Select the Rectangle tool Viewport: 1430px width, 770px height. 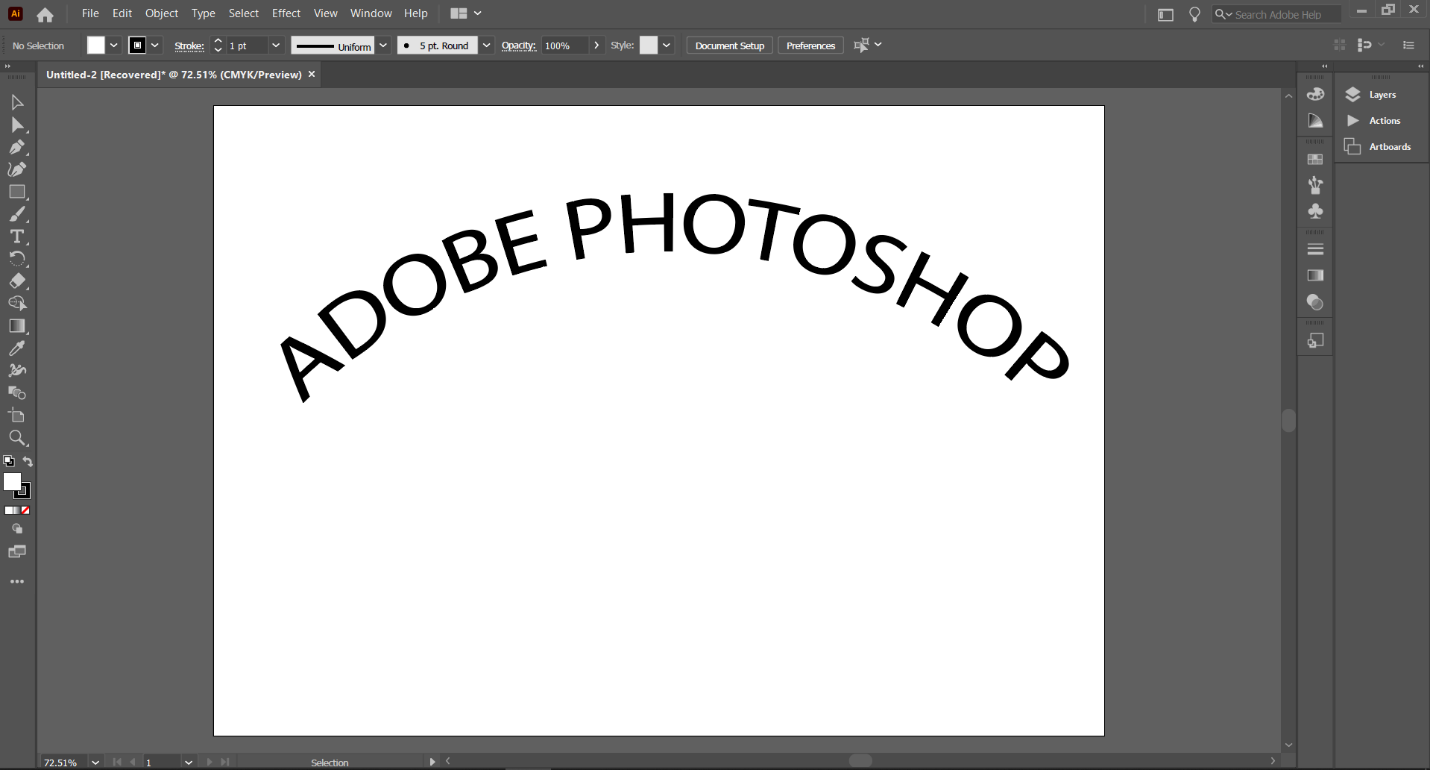(17, 192)
